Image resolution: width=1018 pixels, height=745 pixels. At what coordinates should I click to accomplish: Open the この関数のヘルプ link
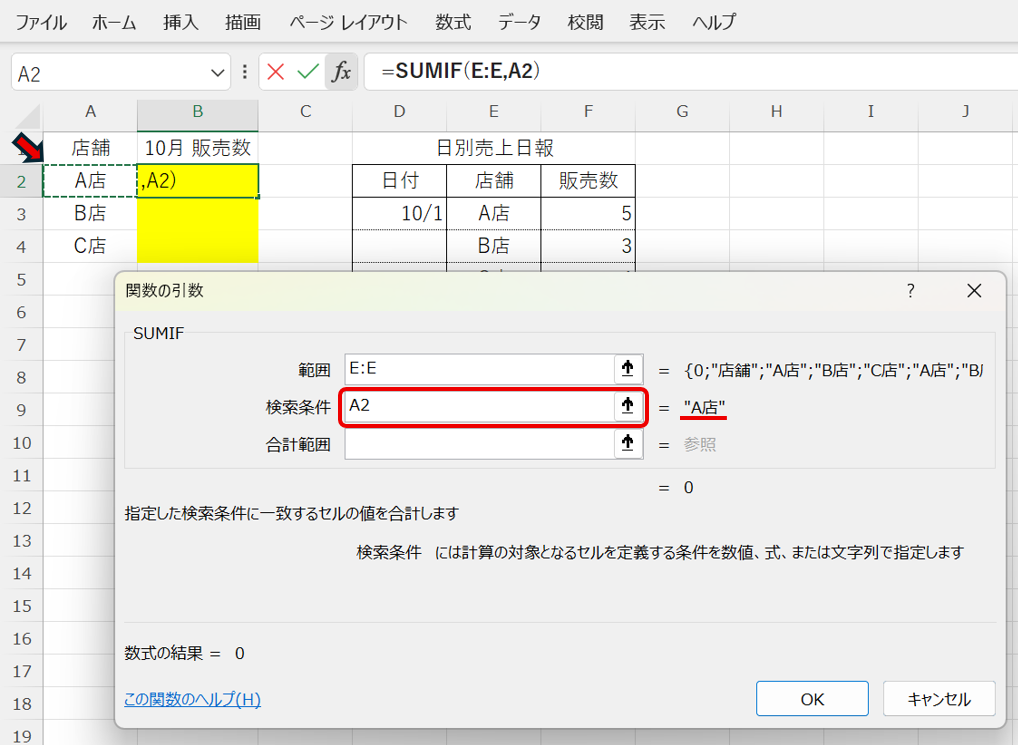192,699
